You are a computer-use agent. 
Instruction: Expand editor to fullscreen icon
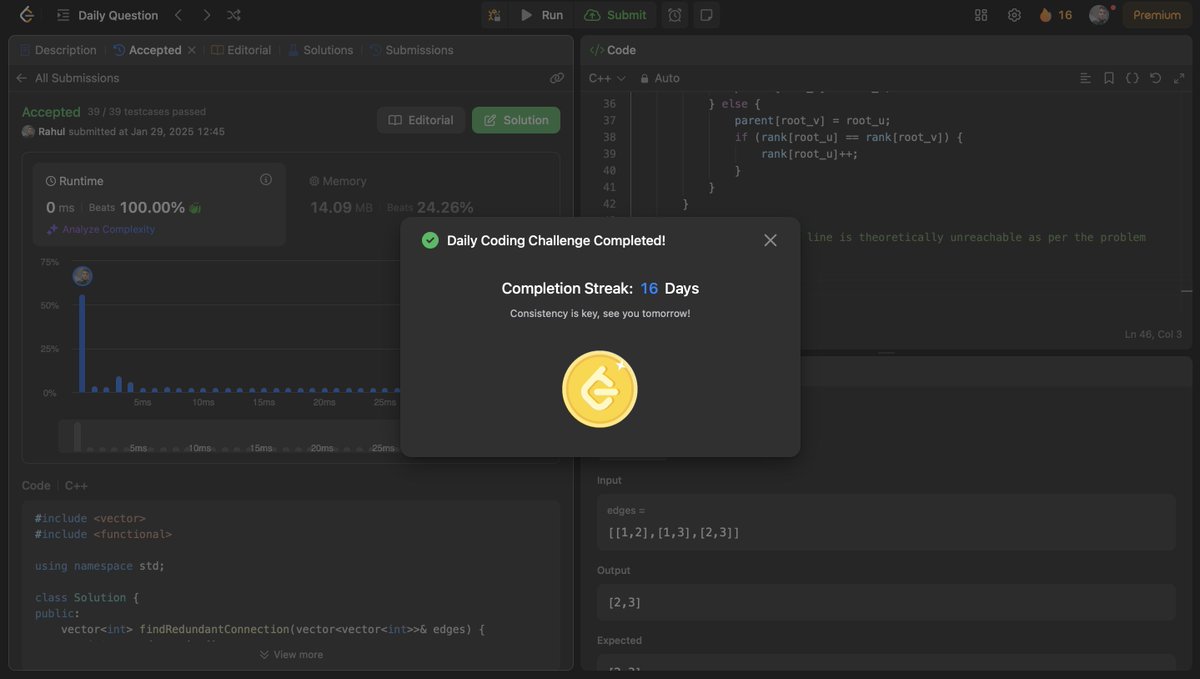tap(1178, 78)
